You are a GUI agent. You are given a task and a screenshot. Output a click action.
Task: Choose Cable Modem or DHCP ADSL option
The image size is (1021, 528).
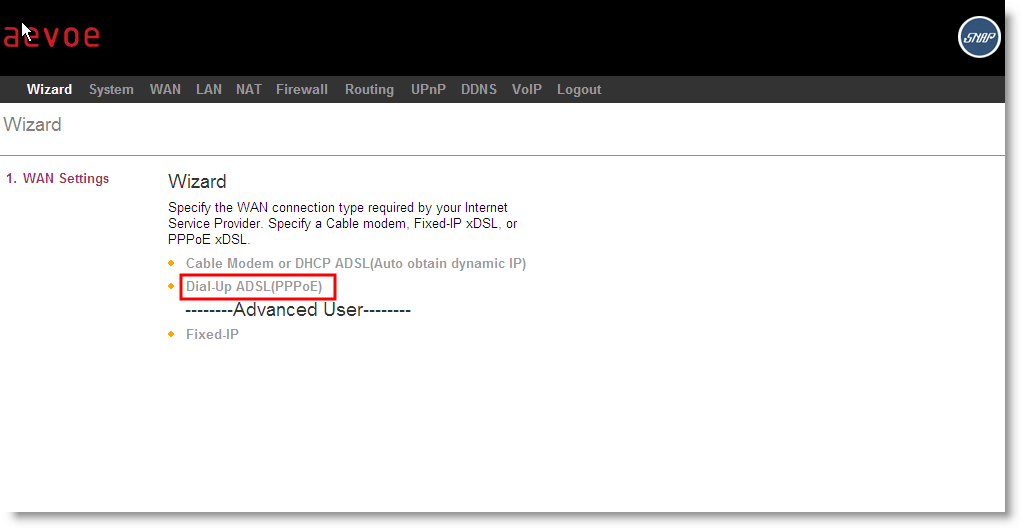pyautogui.click(x=356, y=264)
